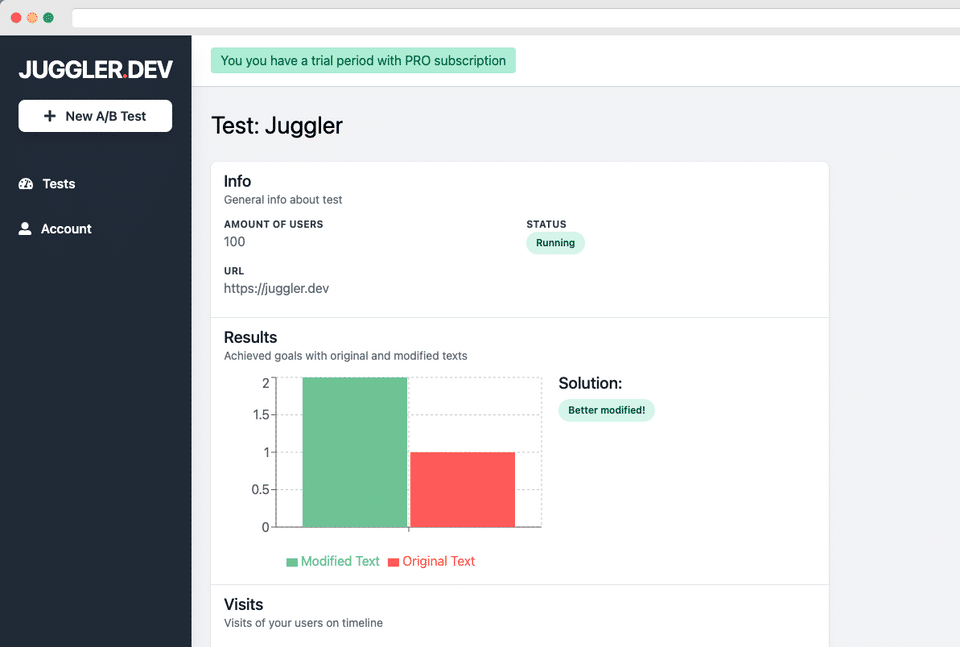Click the Tests dashboard gauge icon
This screenshot has height=647, width=960.
coord(26,184)
